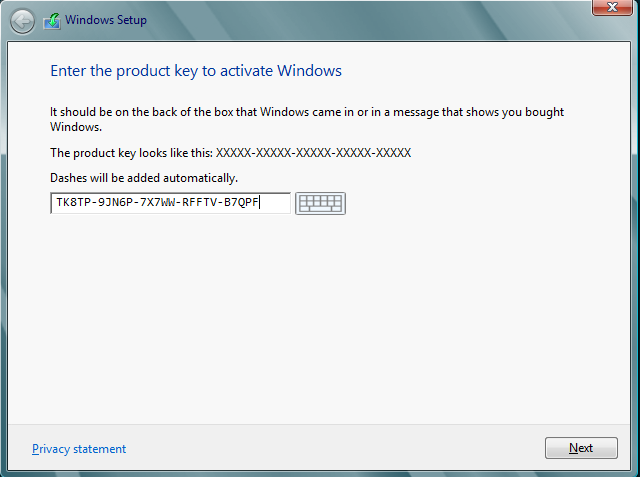Click heading Enter the product key to activate Windows
Screen dimensions: 640x477
pyautogui.click(x=196, y=71)
